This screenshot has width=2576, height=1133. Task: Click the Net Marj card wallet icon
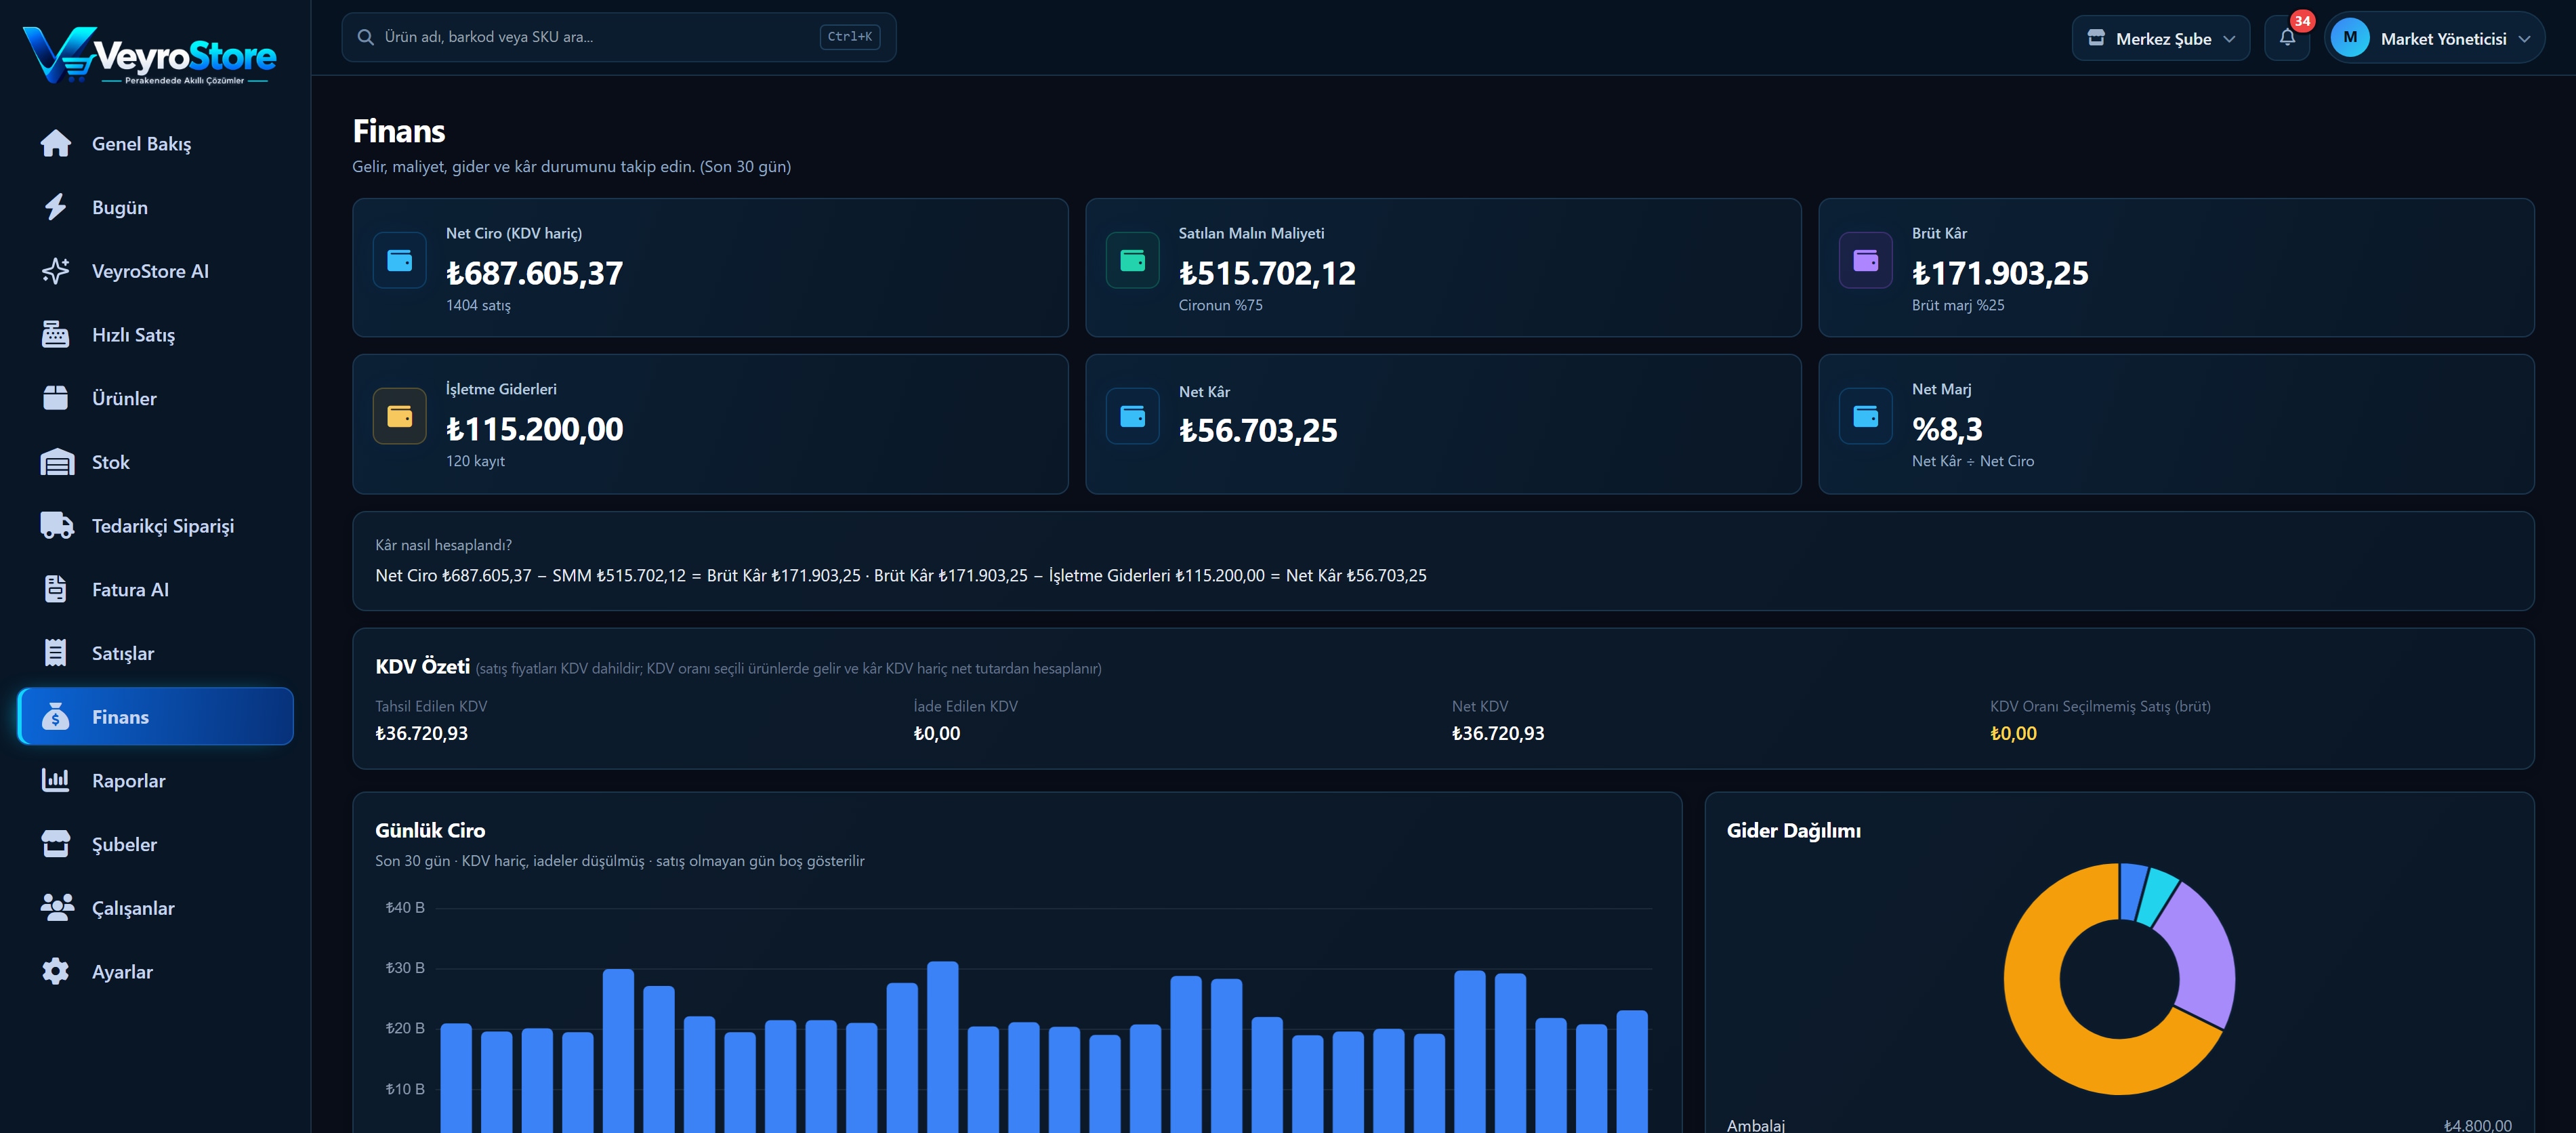[x=1866, y=416]
